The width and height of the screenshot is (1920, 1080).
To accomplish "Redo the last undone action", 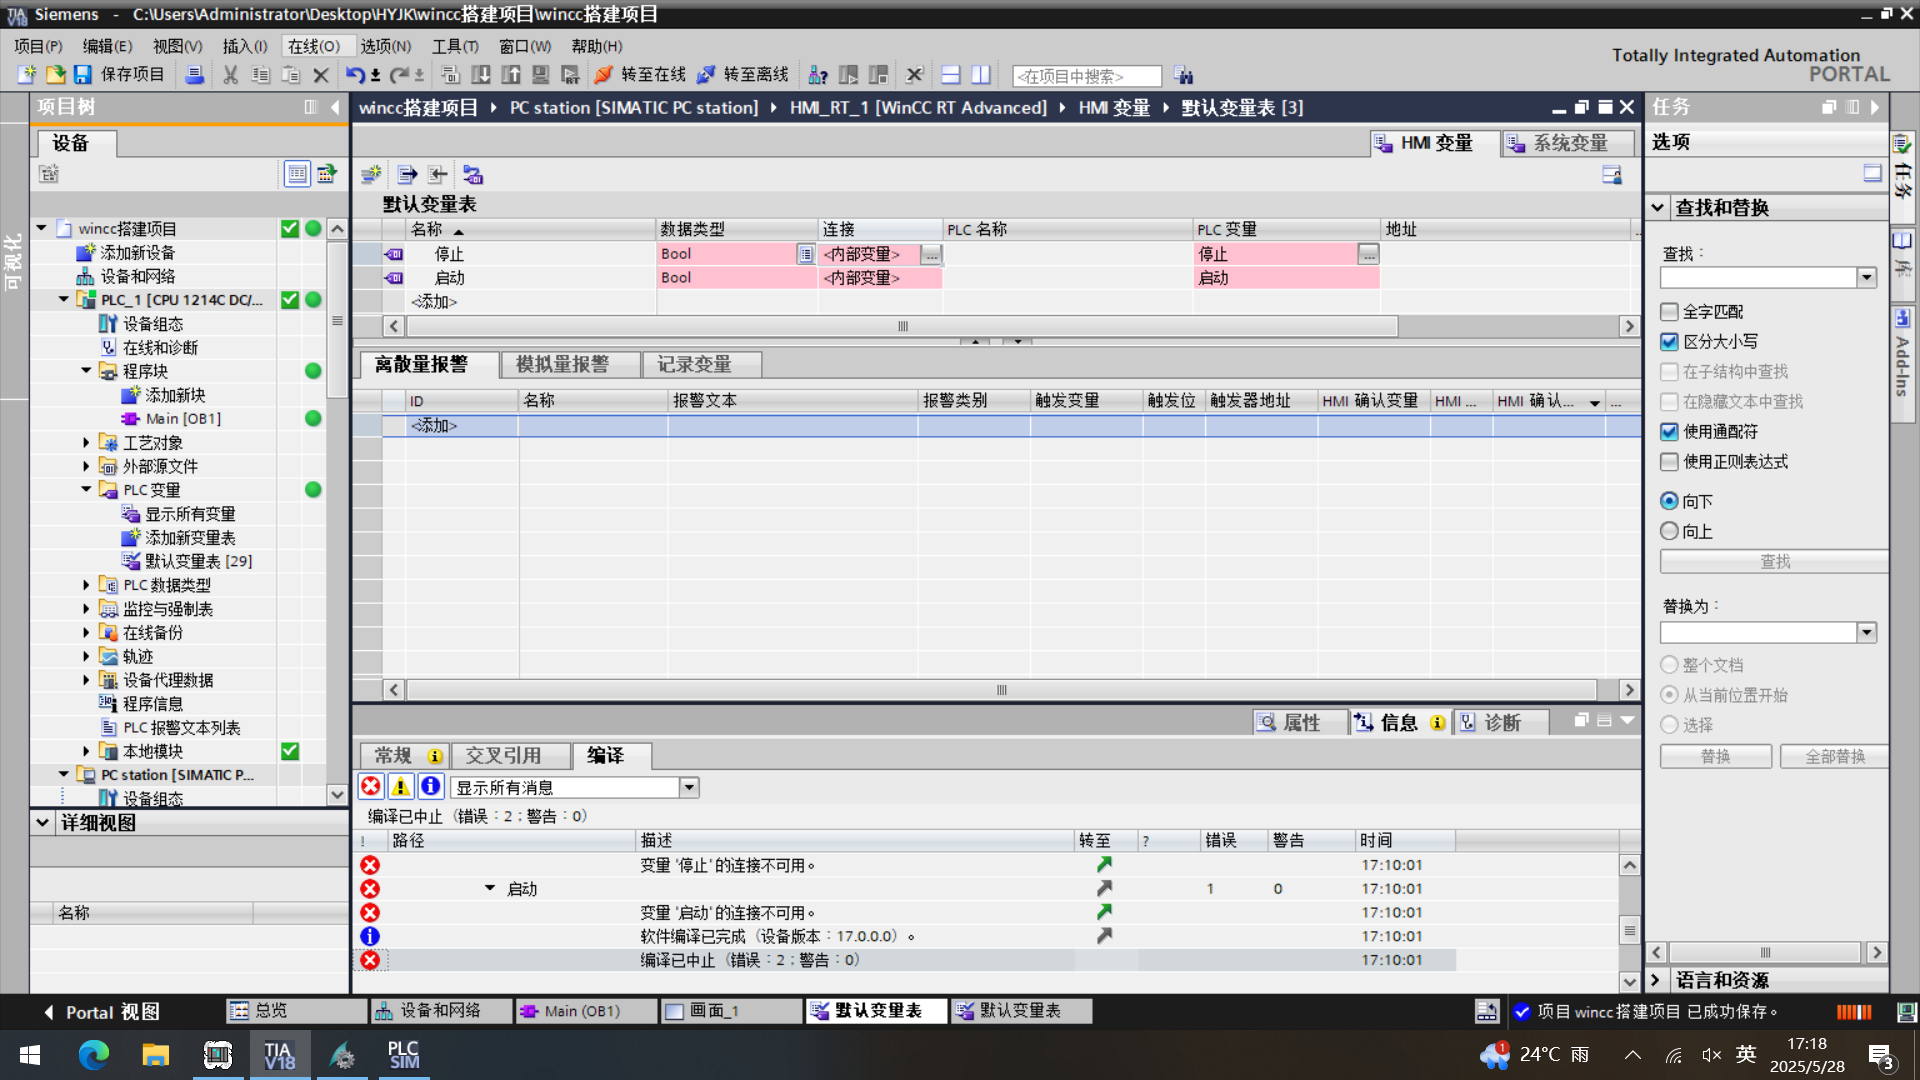I will pos(399,75).
